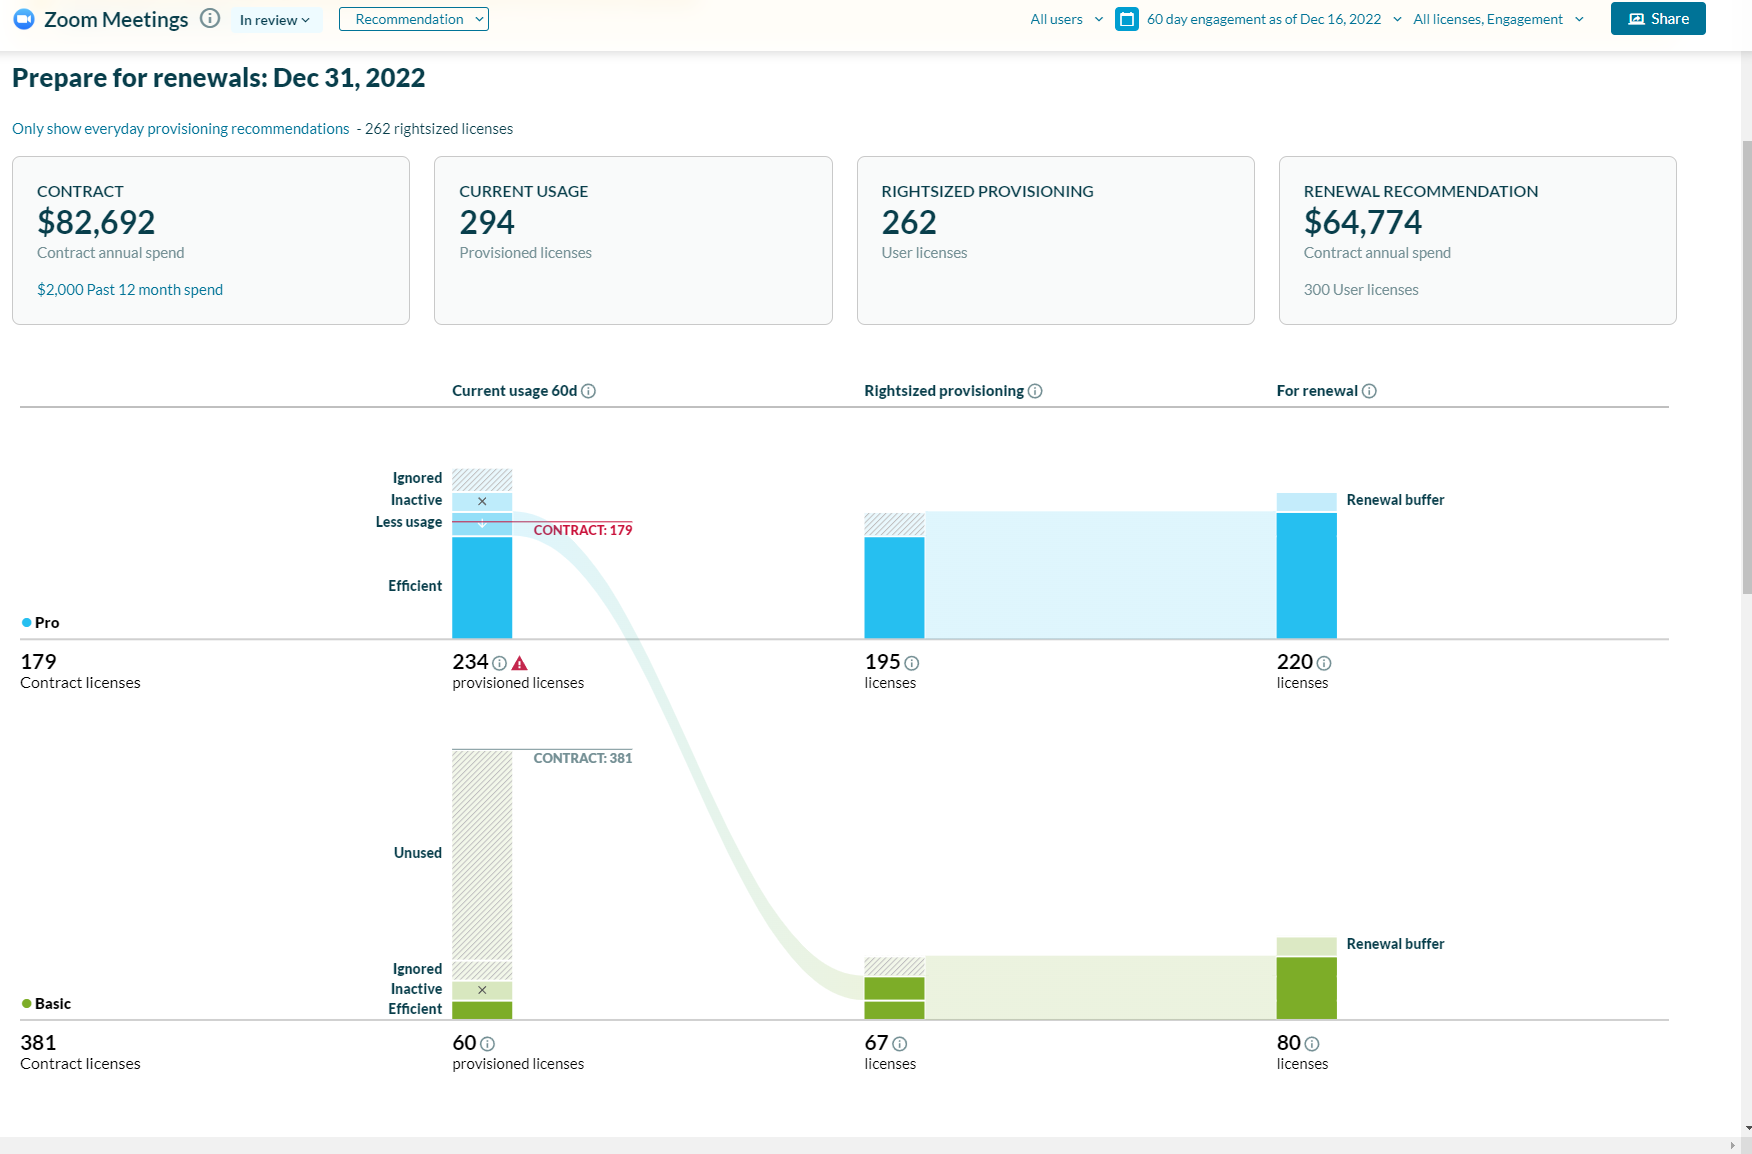Click the Share button
The image size is (1752, 1154).
click(x=1658, y=19)
